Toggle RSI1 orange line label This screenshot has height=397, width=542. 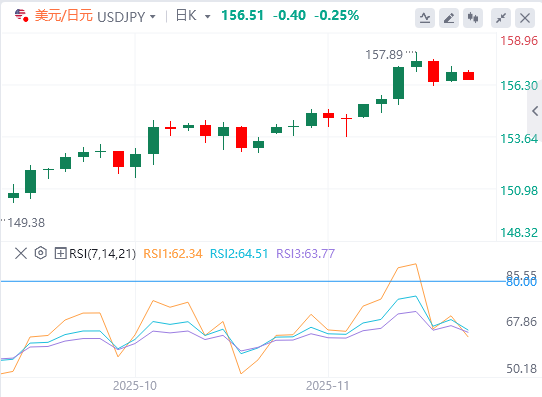[172, 254]
